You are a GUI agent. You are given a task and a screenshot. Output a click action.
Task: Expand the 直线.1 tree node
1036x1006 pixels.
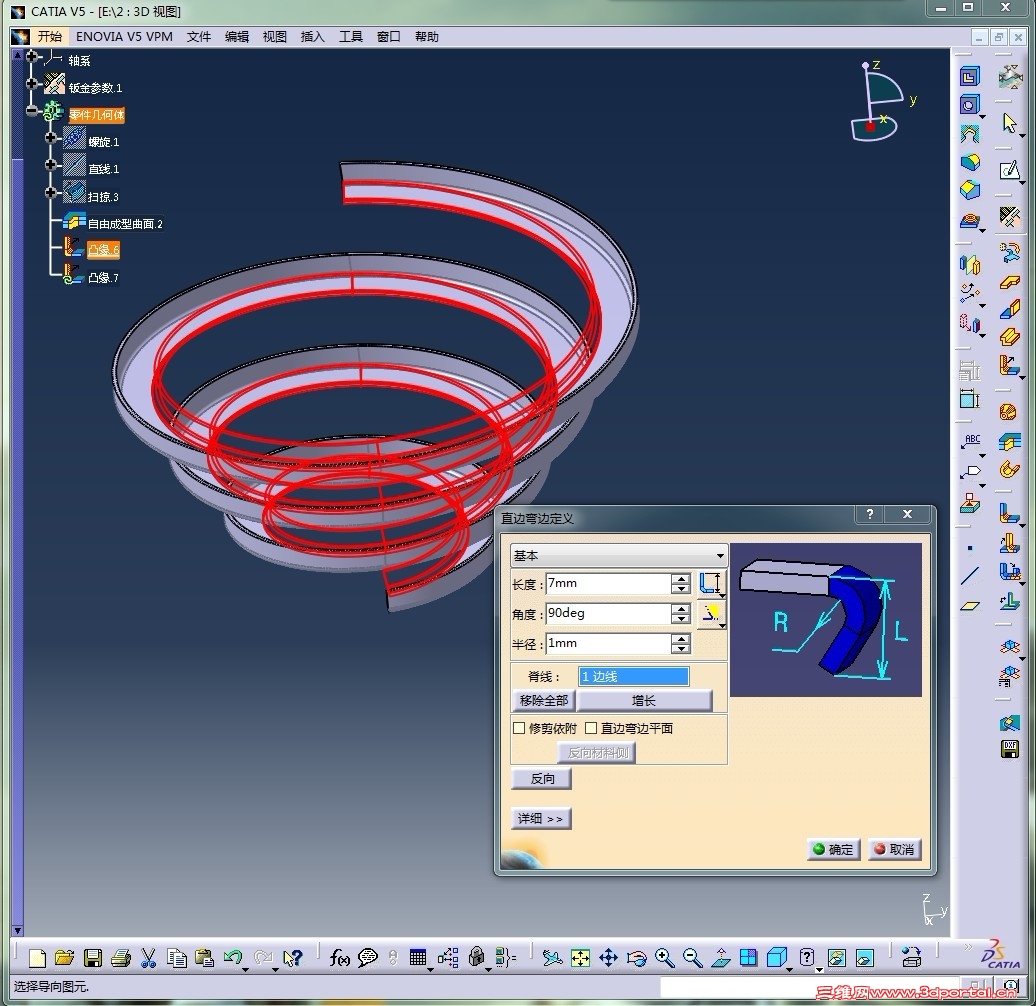pos(51,165)
